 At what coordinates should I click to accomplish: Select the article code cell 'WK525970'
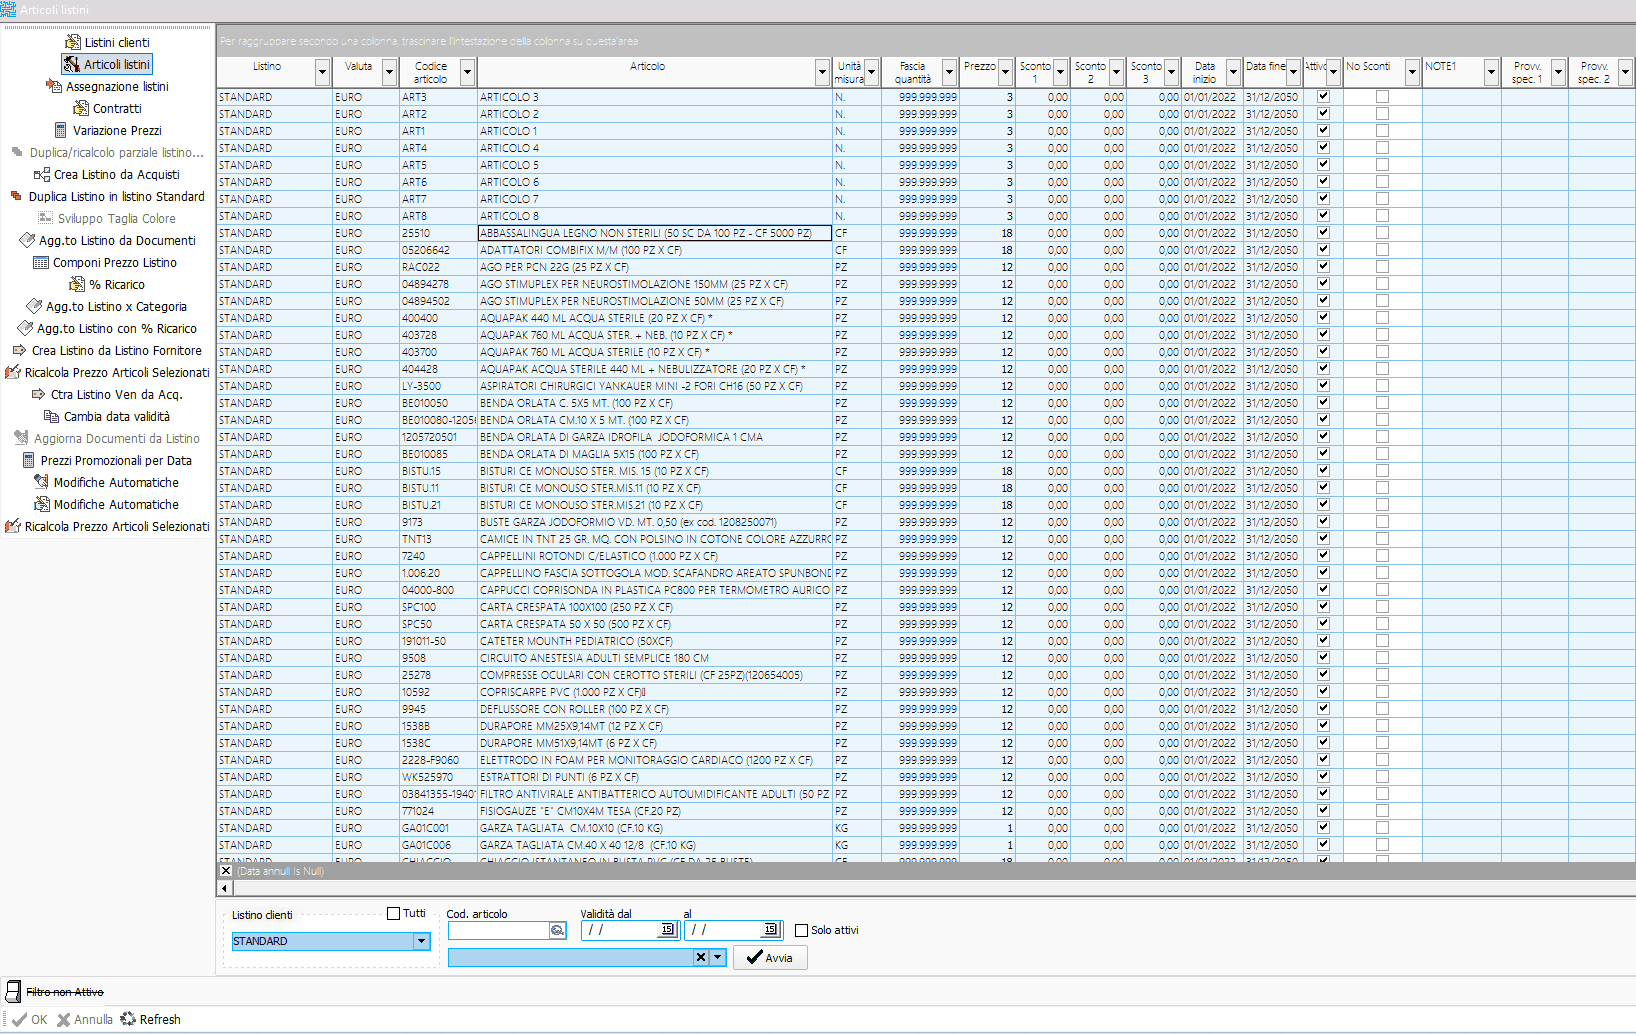pyautogui.click(x=438, y=777)
